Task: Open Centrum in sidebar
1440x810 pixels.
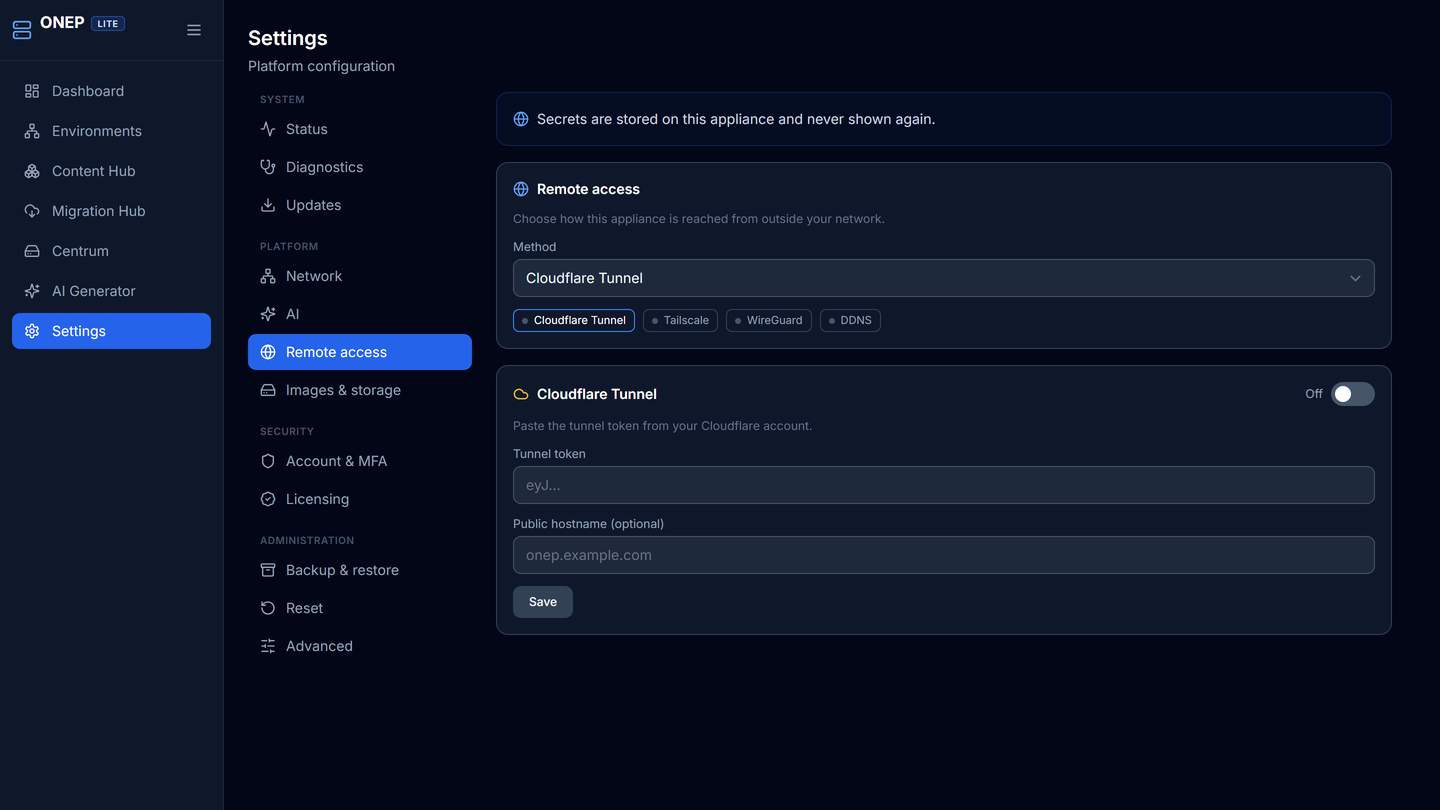Action: point(111,251)
